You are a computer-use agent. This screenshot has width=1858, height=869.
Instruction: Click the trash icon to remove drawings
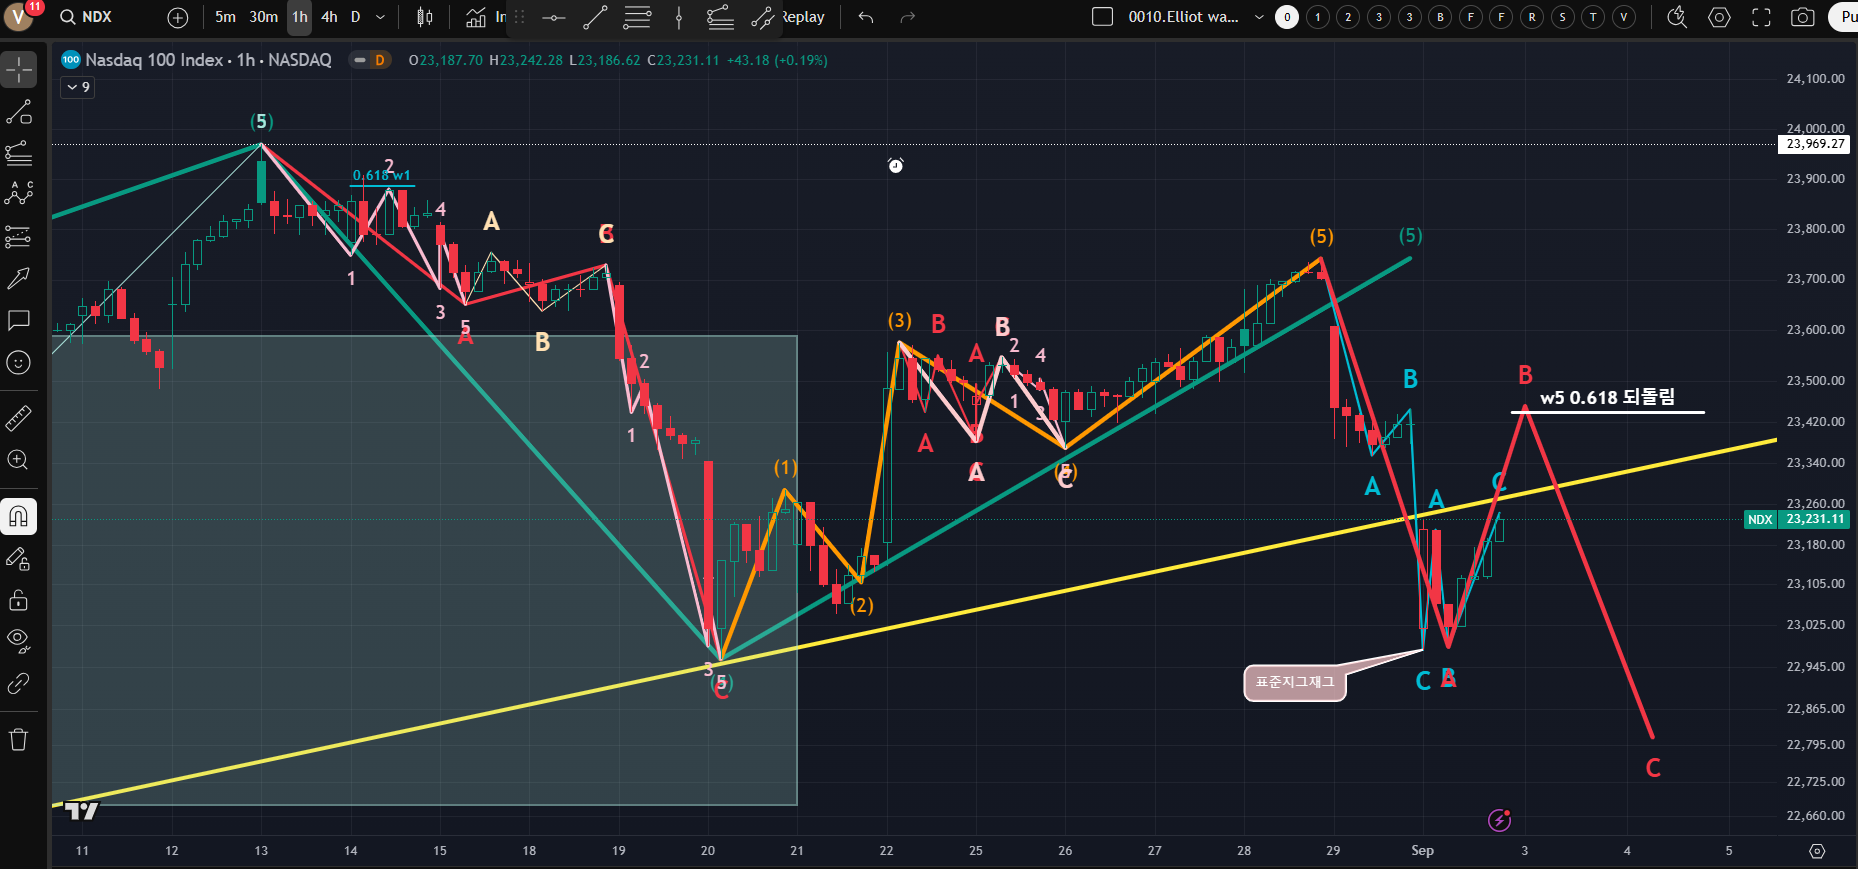click(19, 740)
